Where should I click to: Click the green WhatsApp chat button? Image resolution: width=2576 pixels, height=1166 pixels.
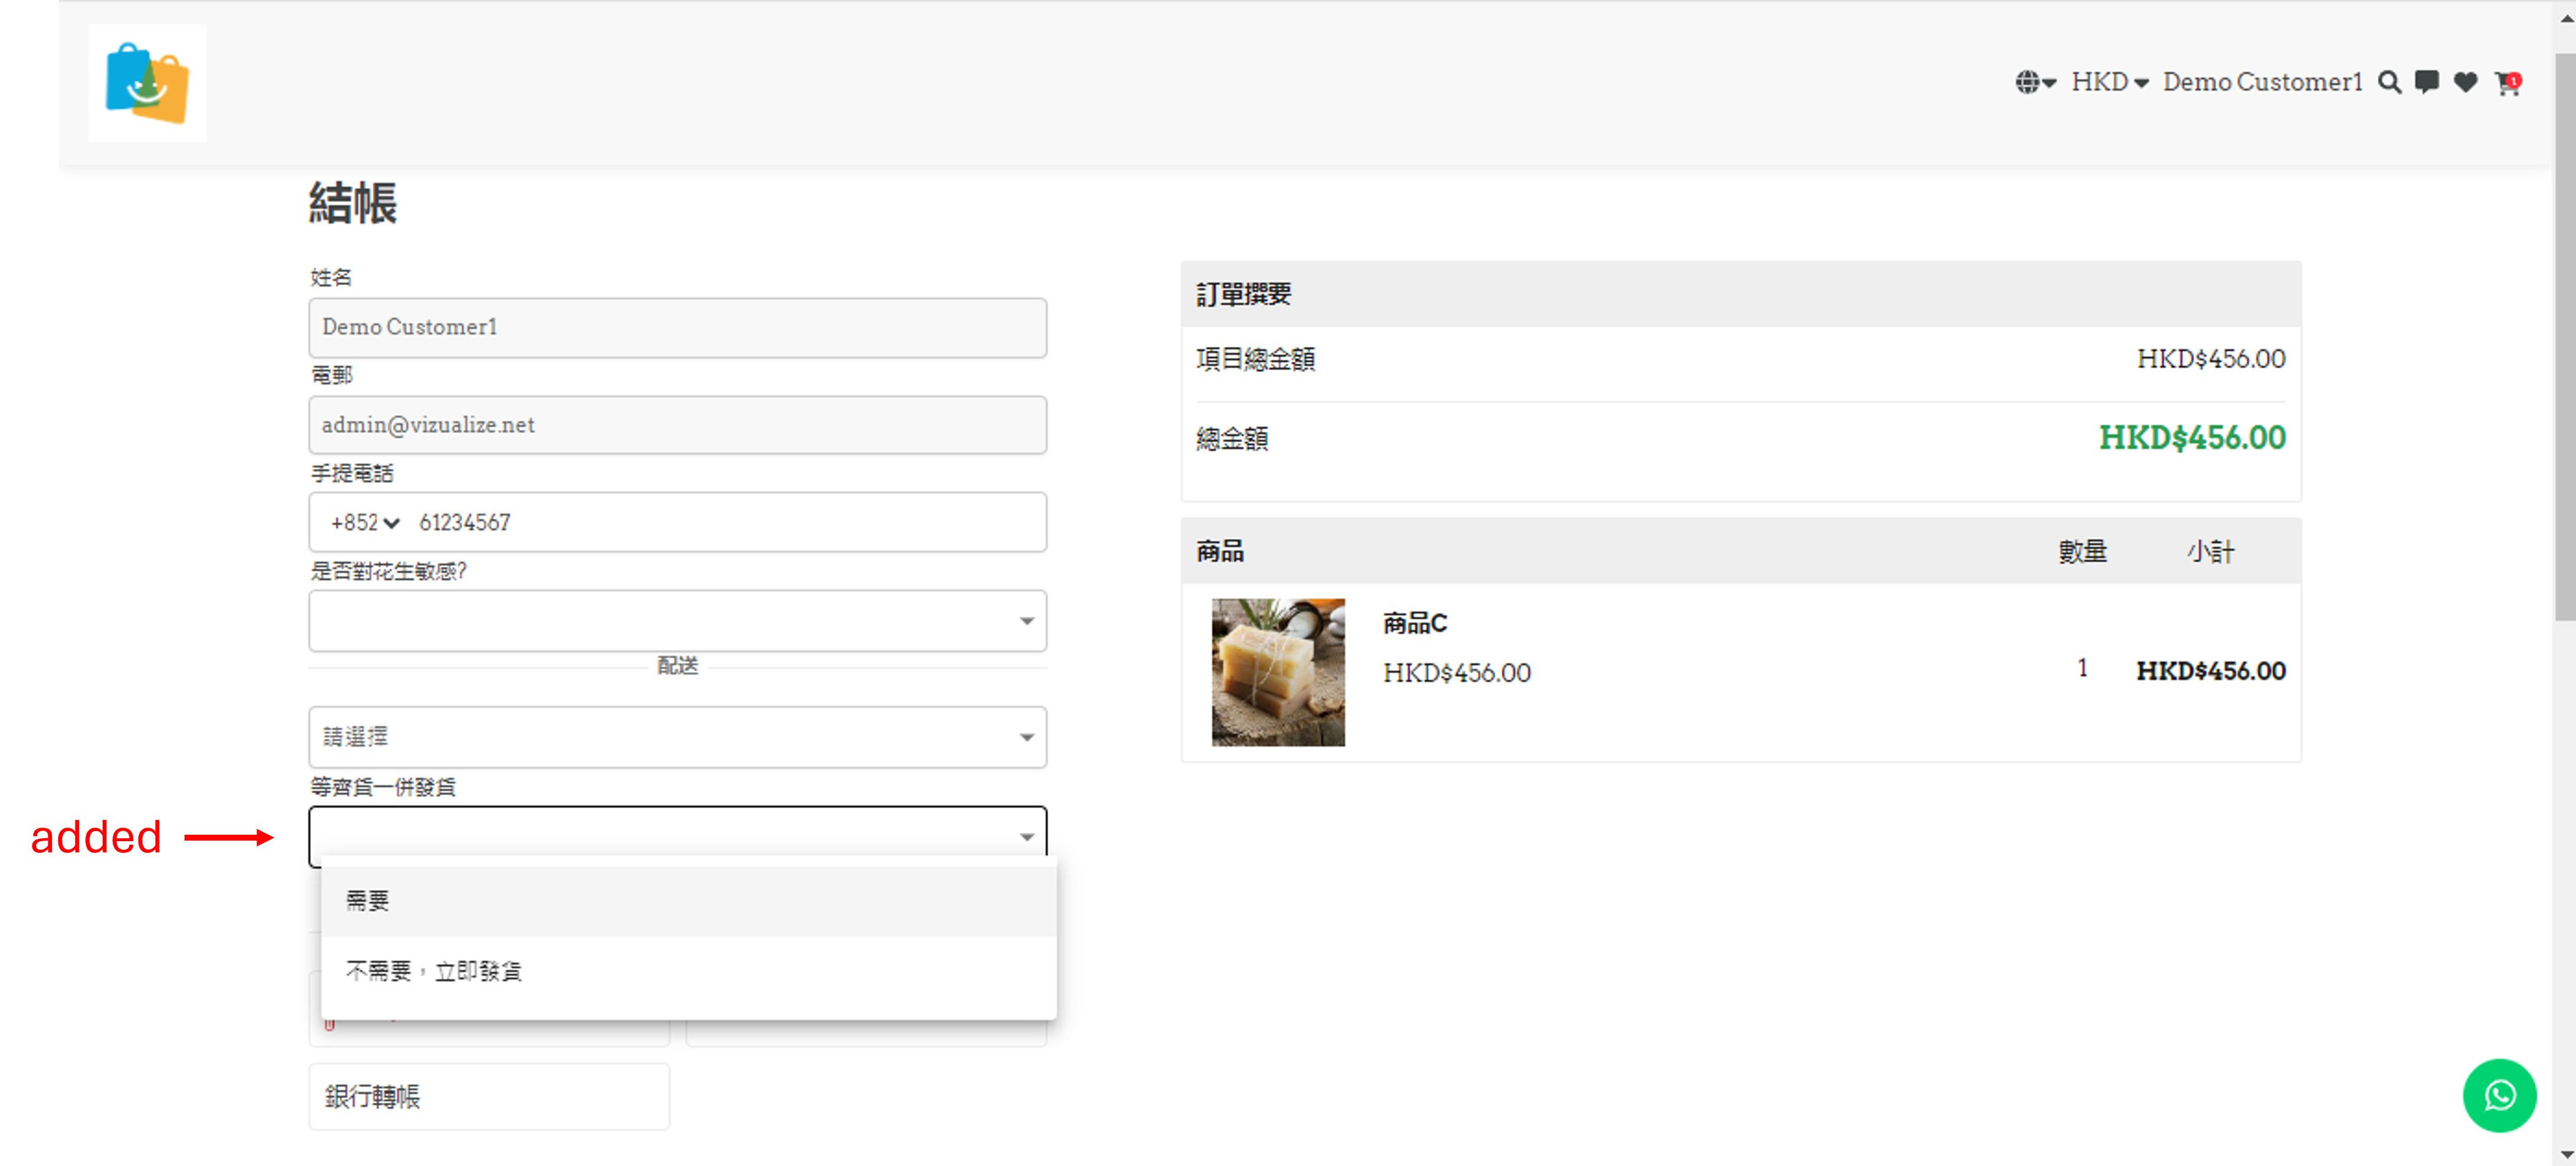pyautogui.click(x=2498, y=1095)
